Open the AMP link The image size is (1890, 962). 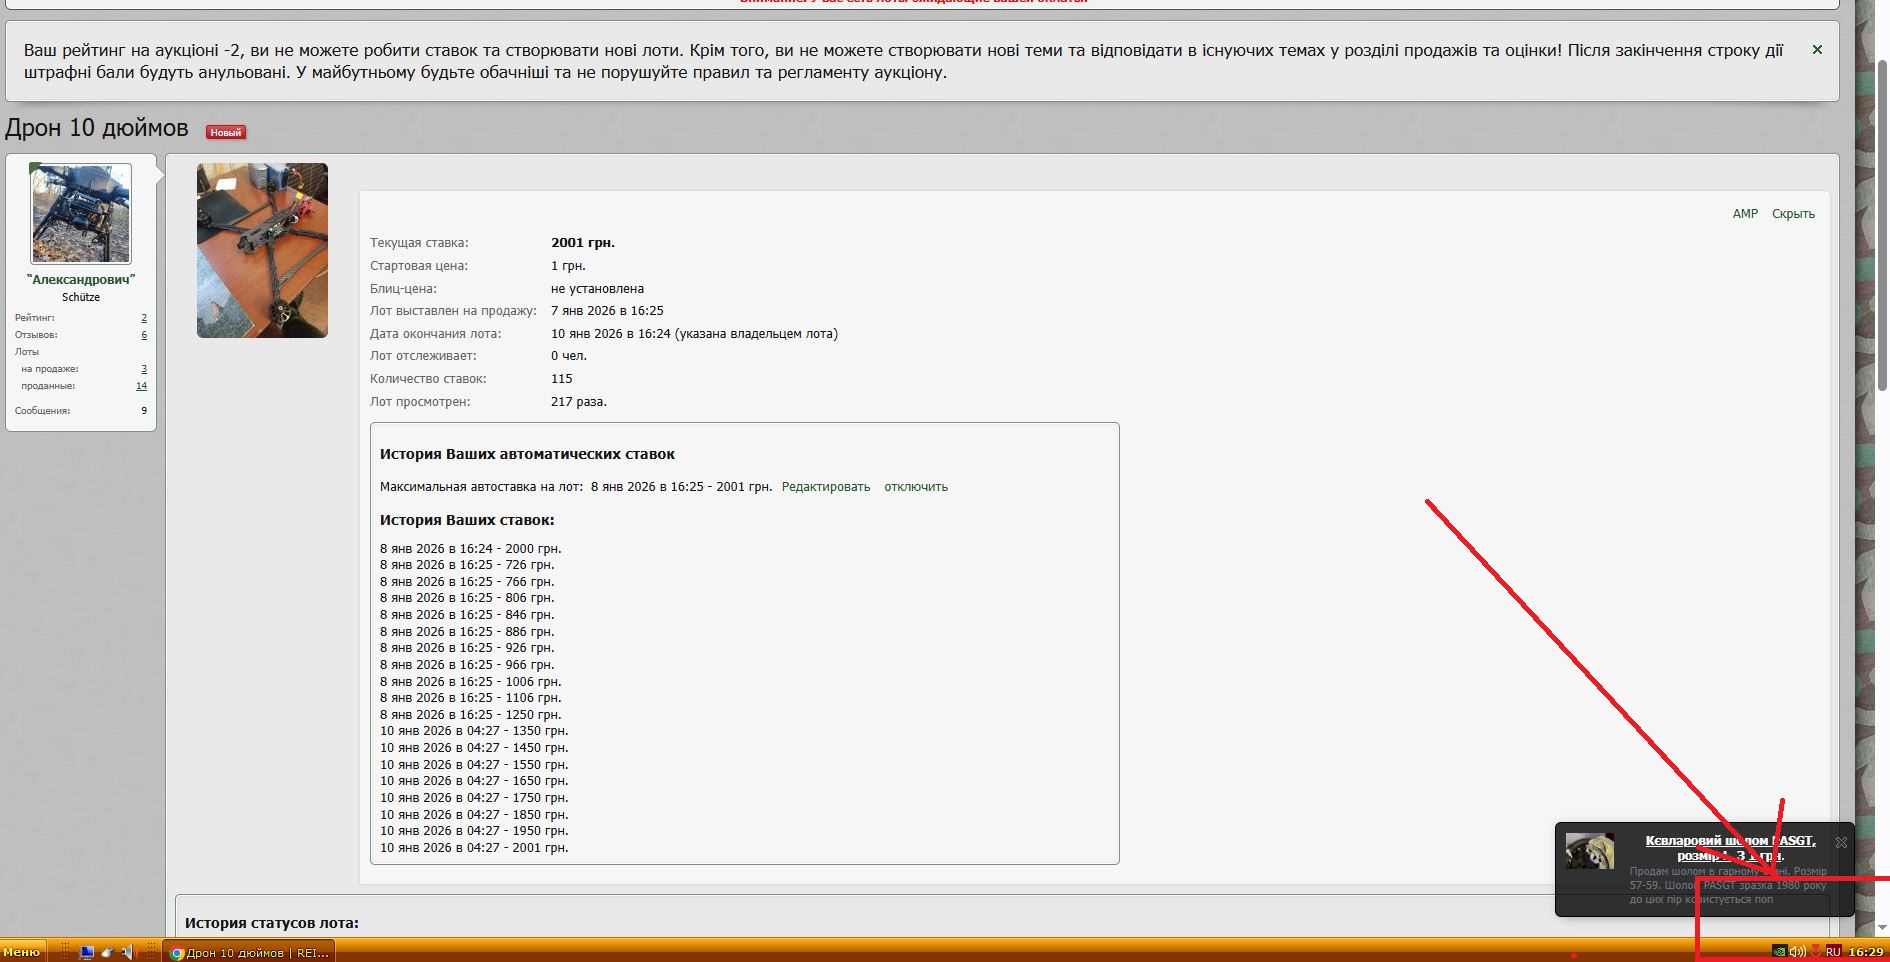point(1745,214)
